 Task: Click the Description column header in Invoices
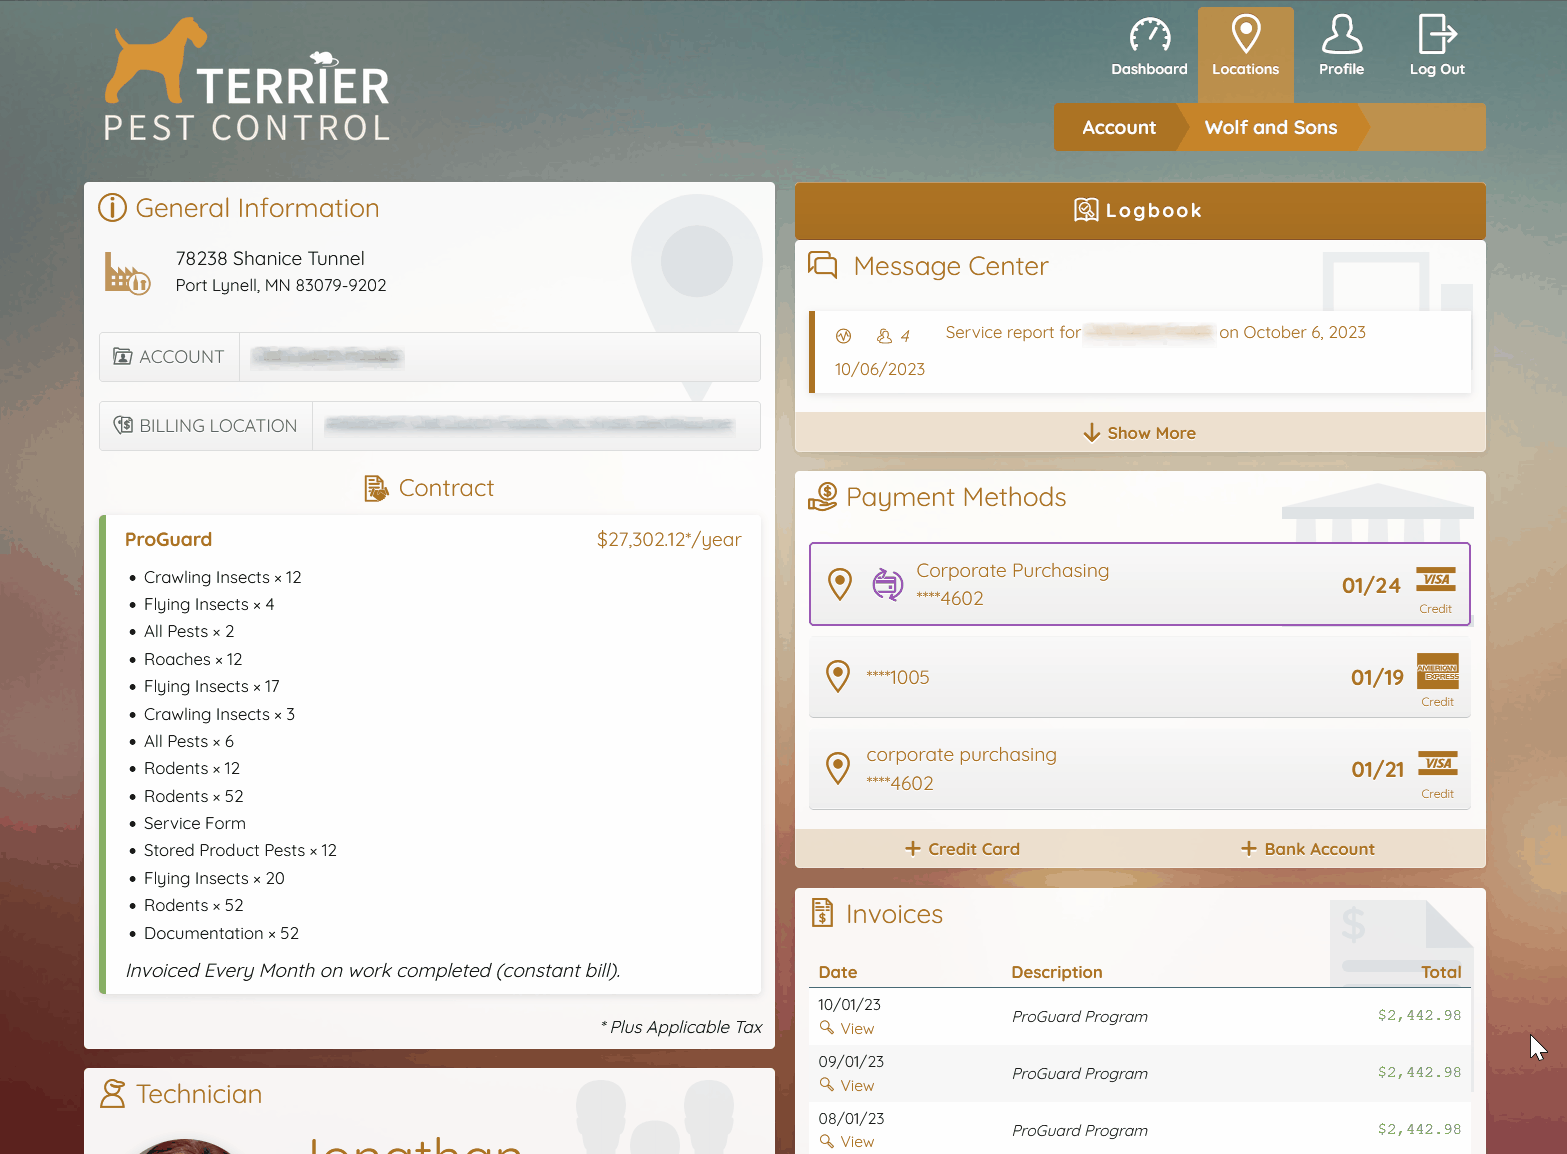pos(1057,972)
